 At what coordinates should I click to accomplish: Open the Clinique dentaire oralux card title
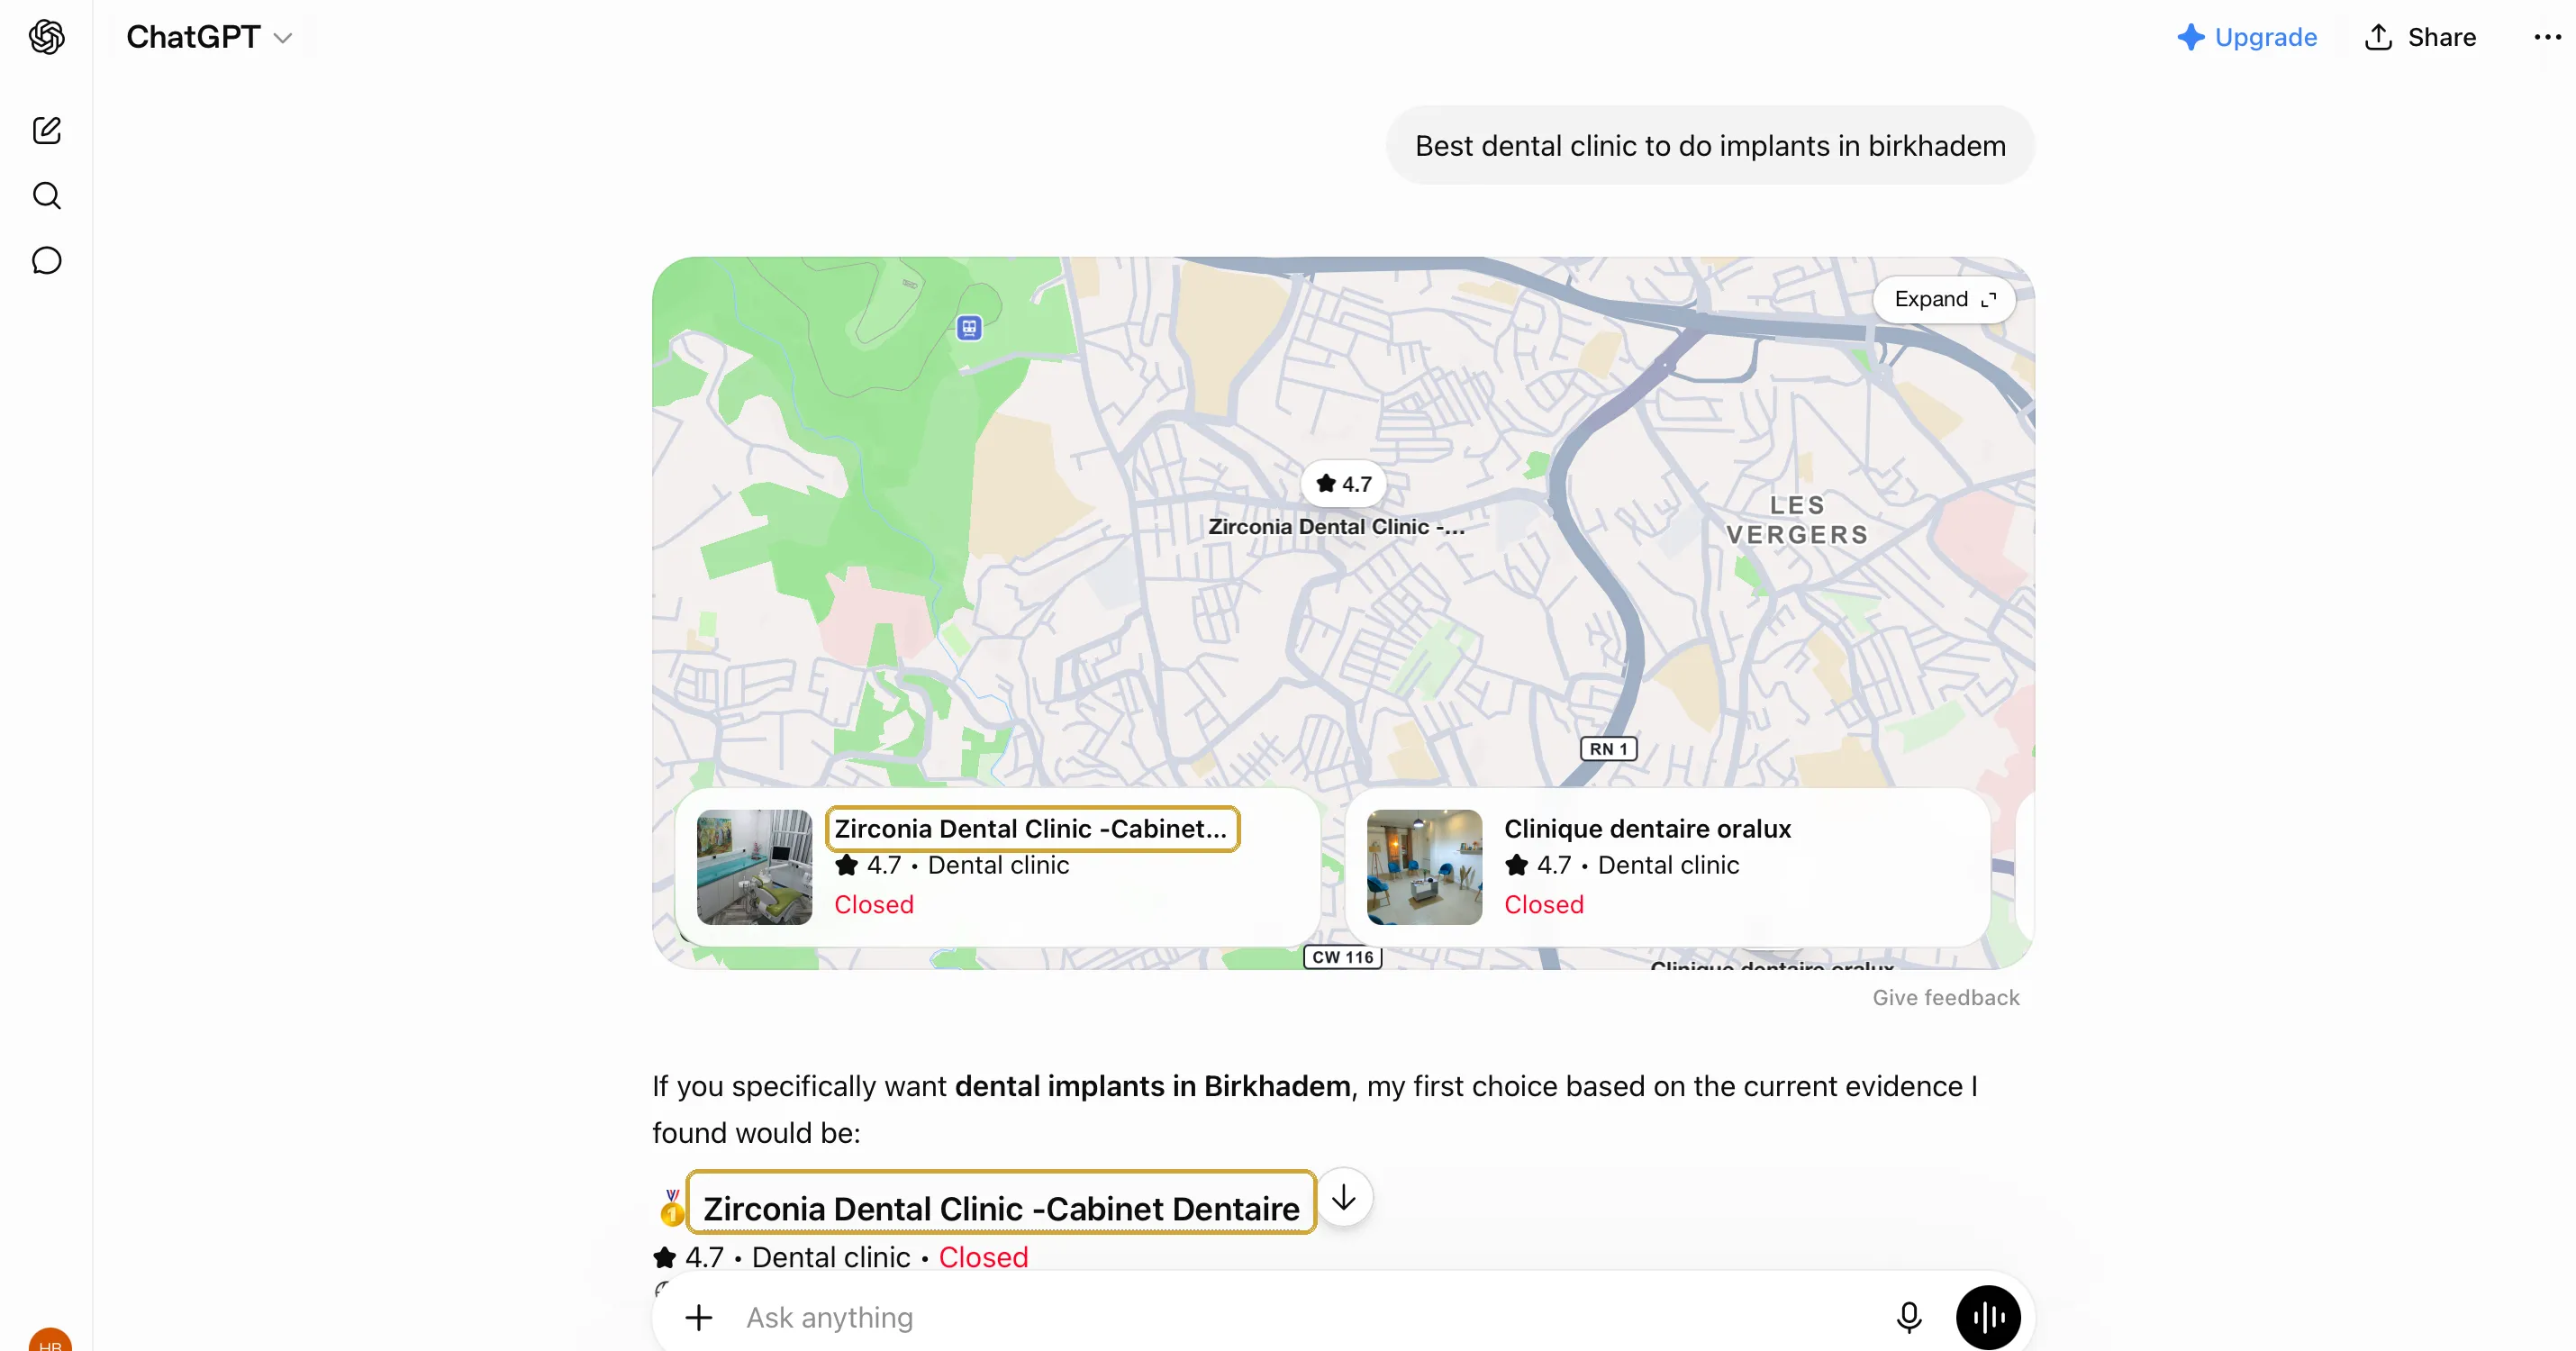[1647, 828]
